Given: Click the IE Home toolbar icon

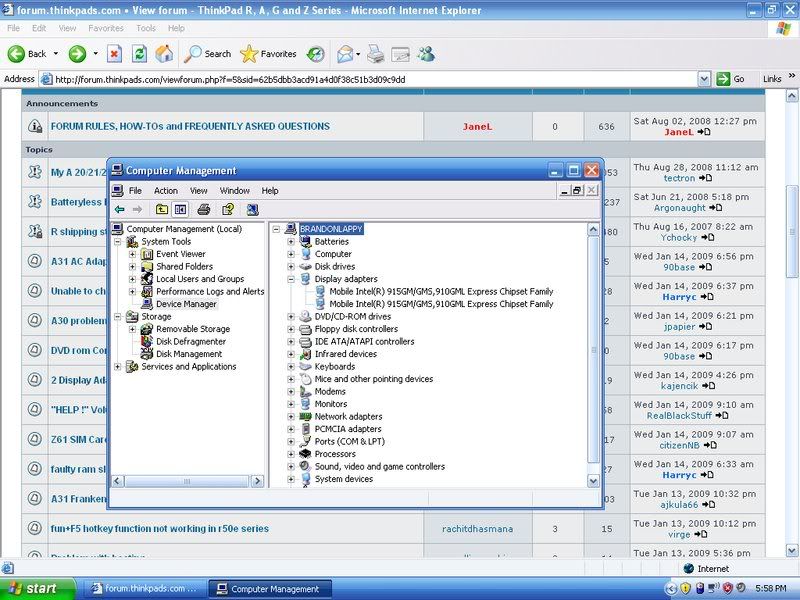Looking at the screenshot, I should (164, 54).
